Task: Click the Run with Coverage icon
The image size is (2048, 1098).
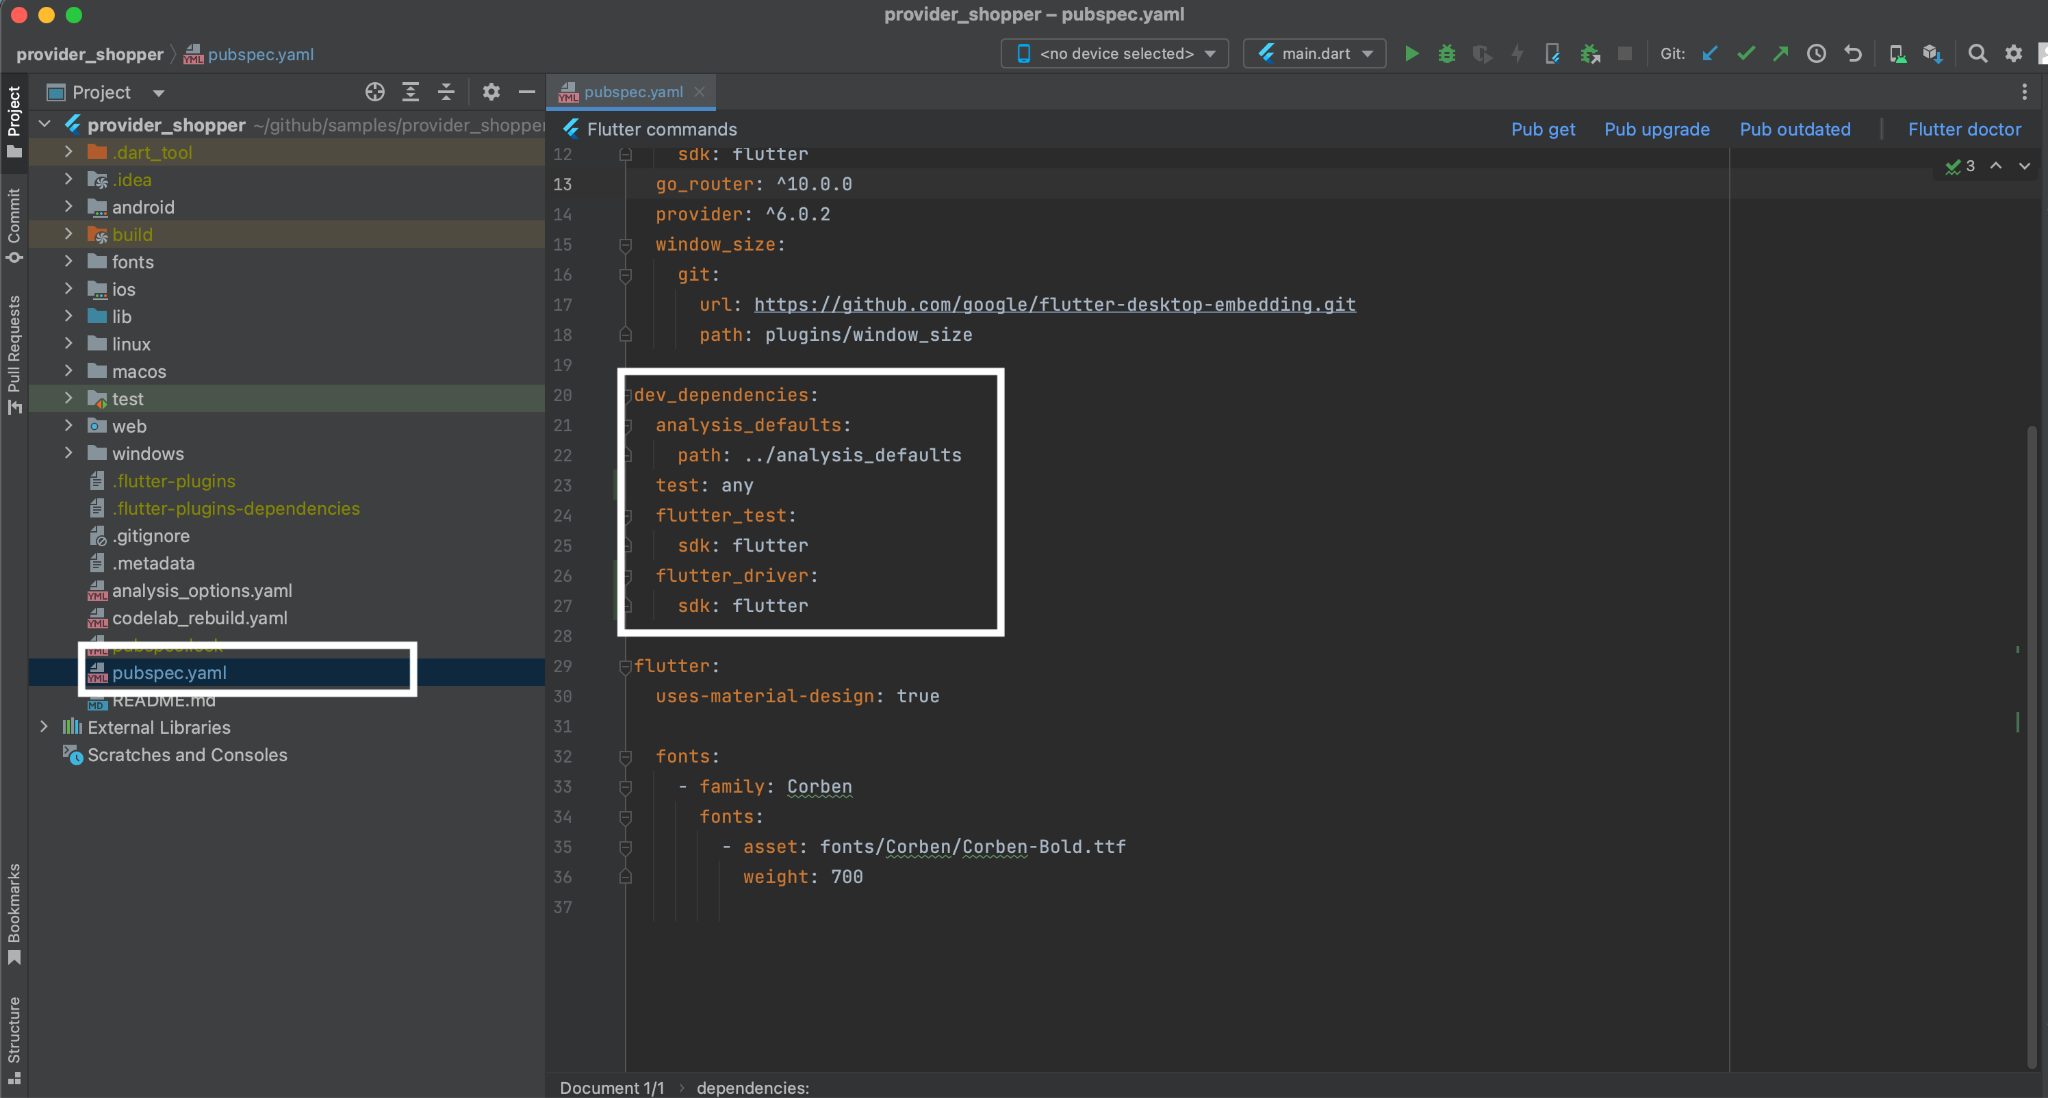Action: [1482, 54]
